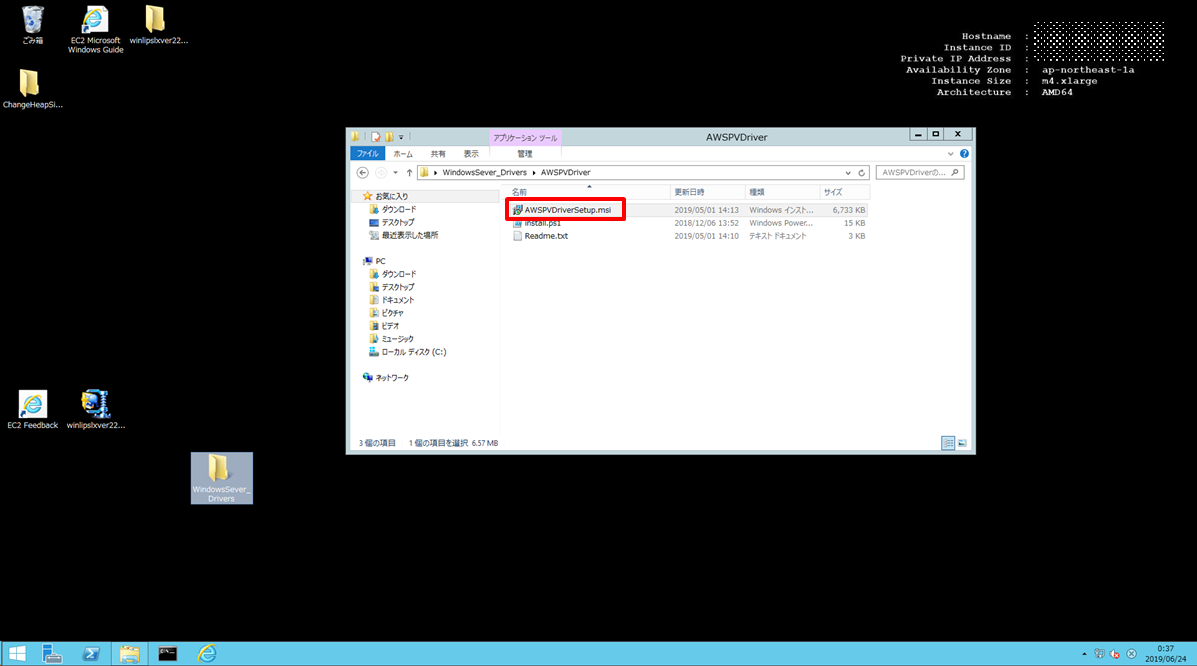Open the address bar history dropdown
1197x666 pixels.
pos(848,172)
